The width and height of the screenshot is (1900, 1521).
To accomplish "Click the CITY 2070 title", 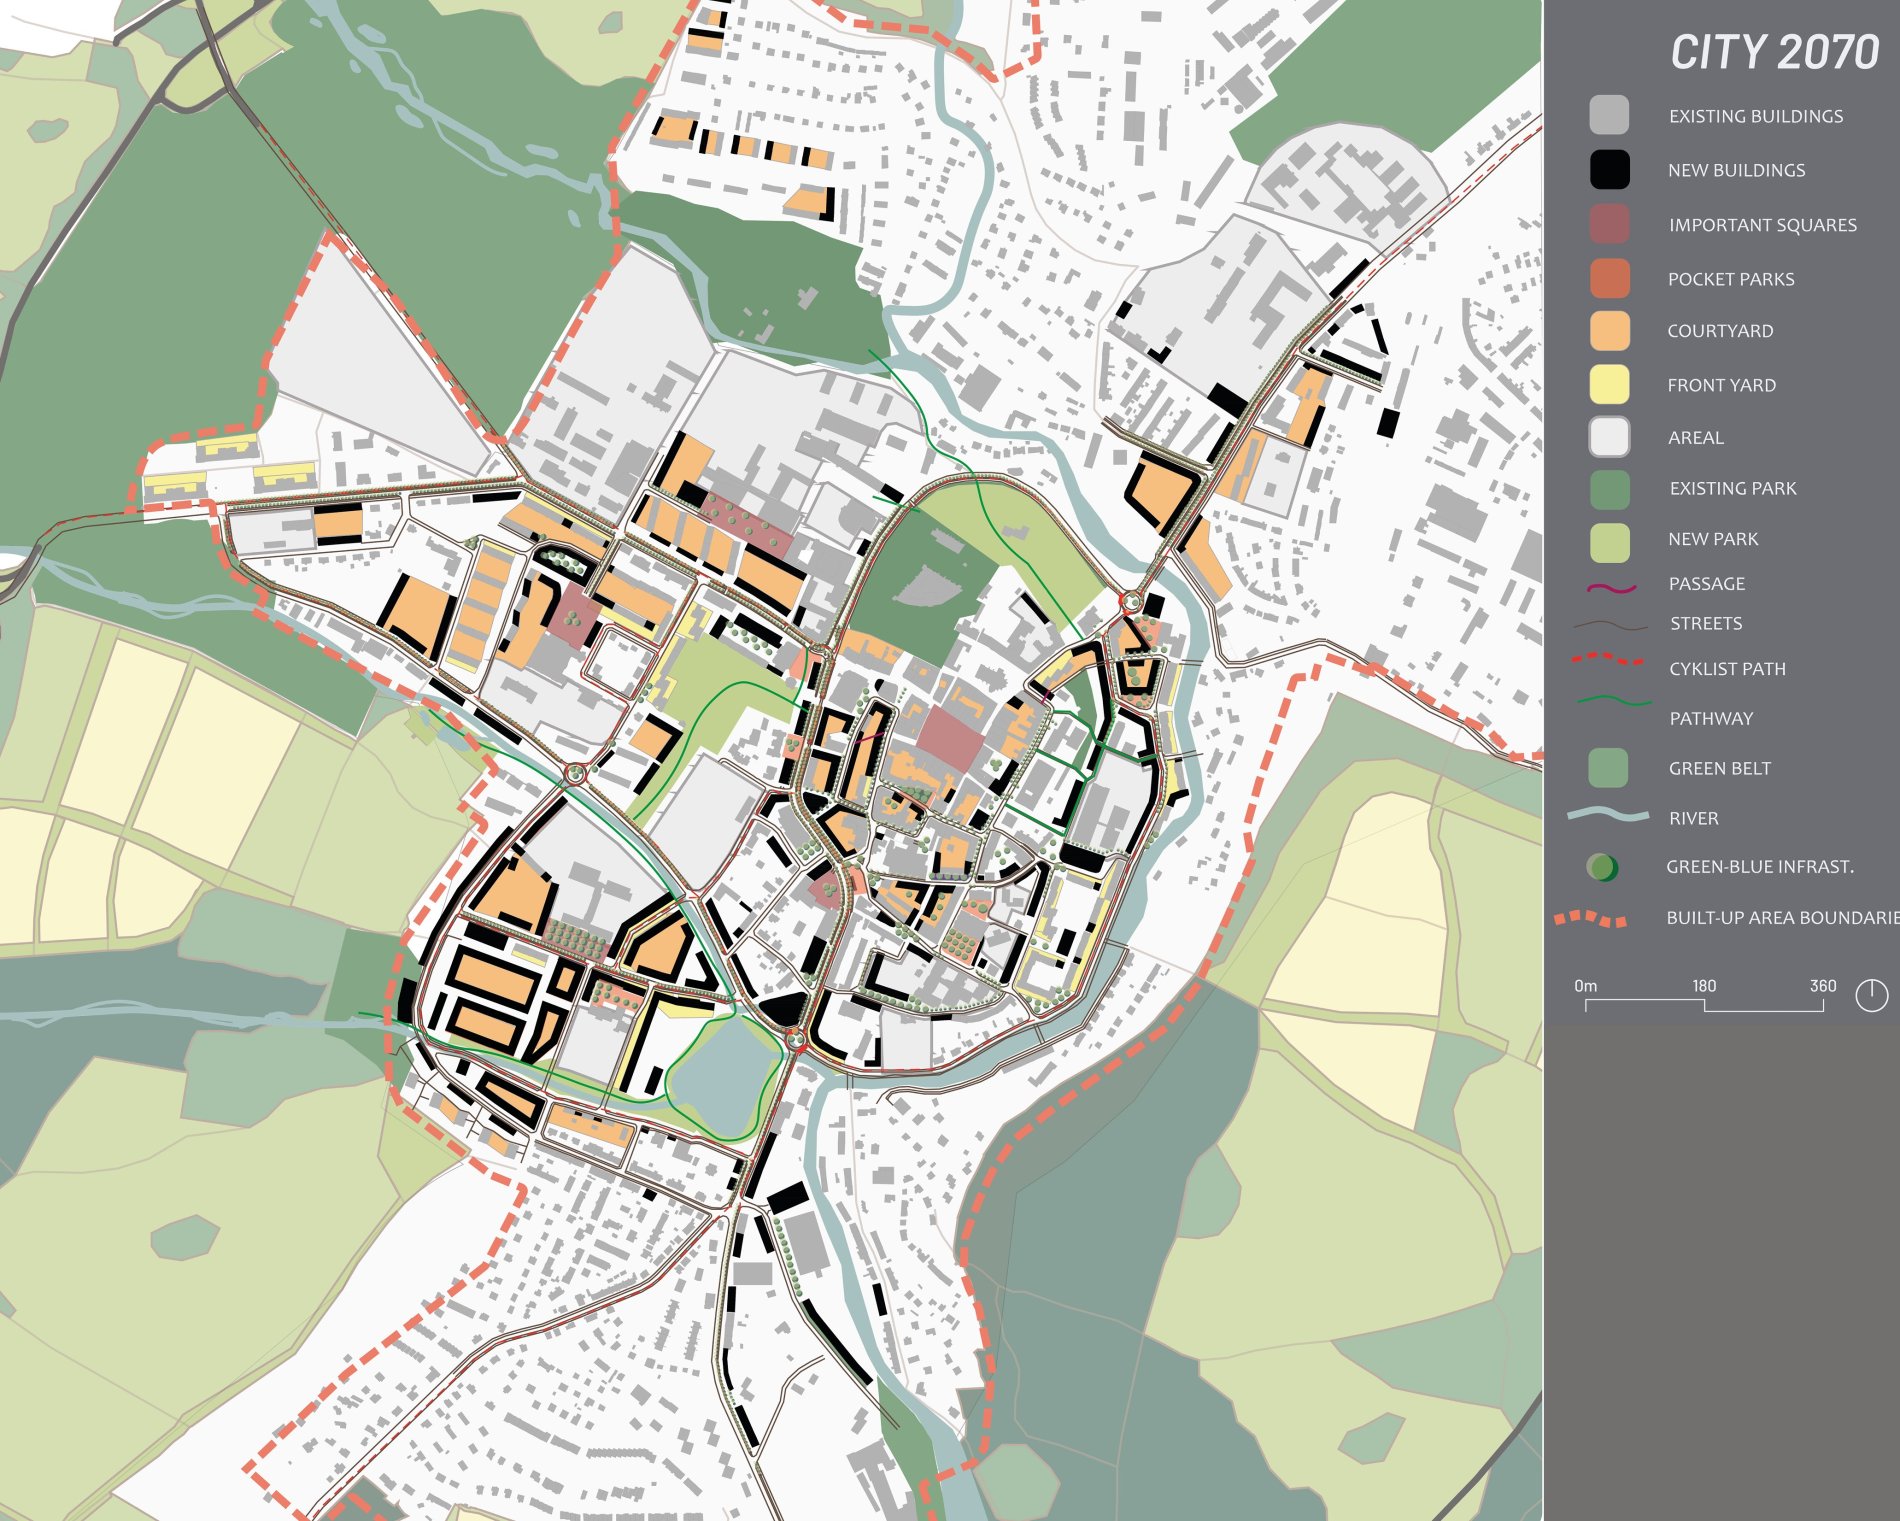I will (x=1775, y=52).
